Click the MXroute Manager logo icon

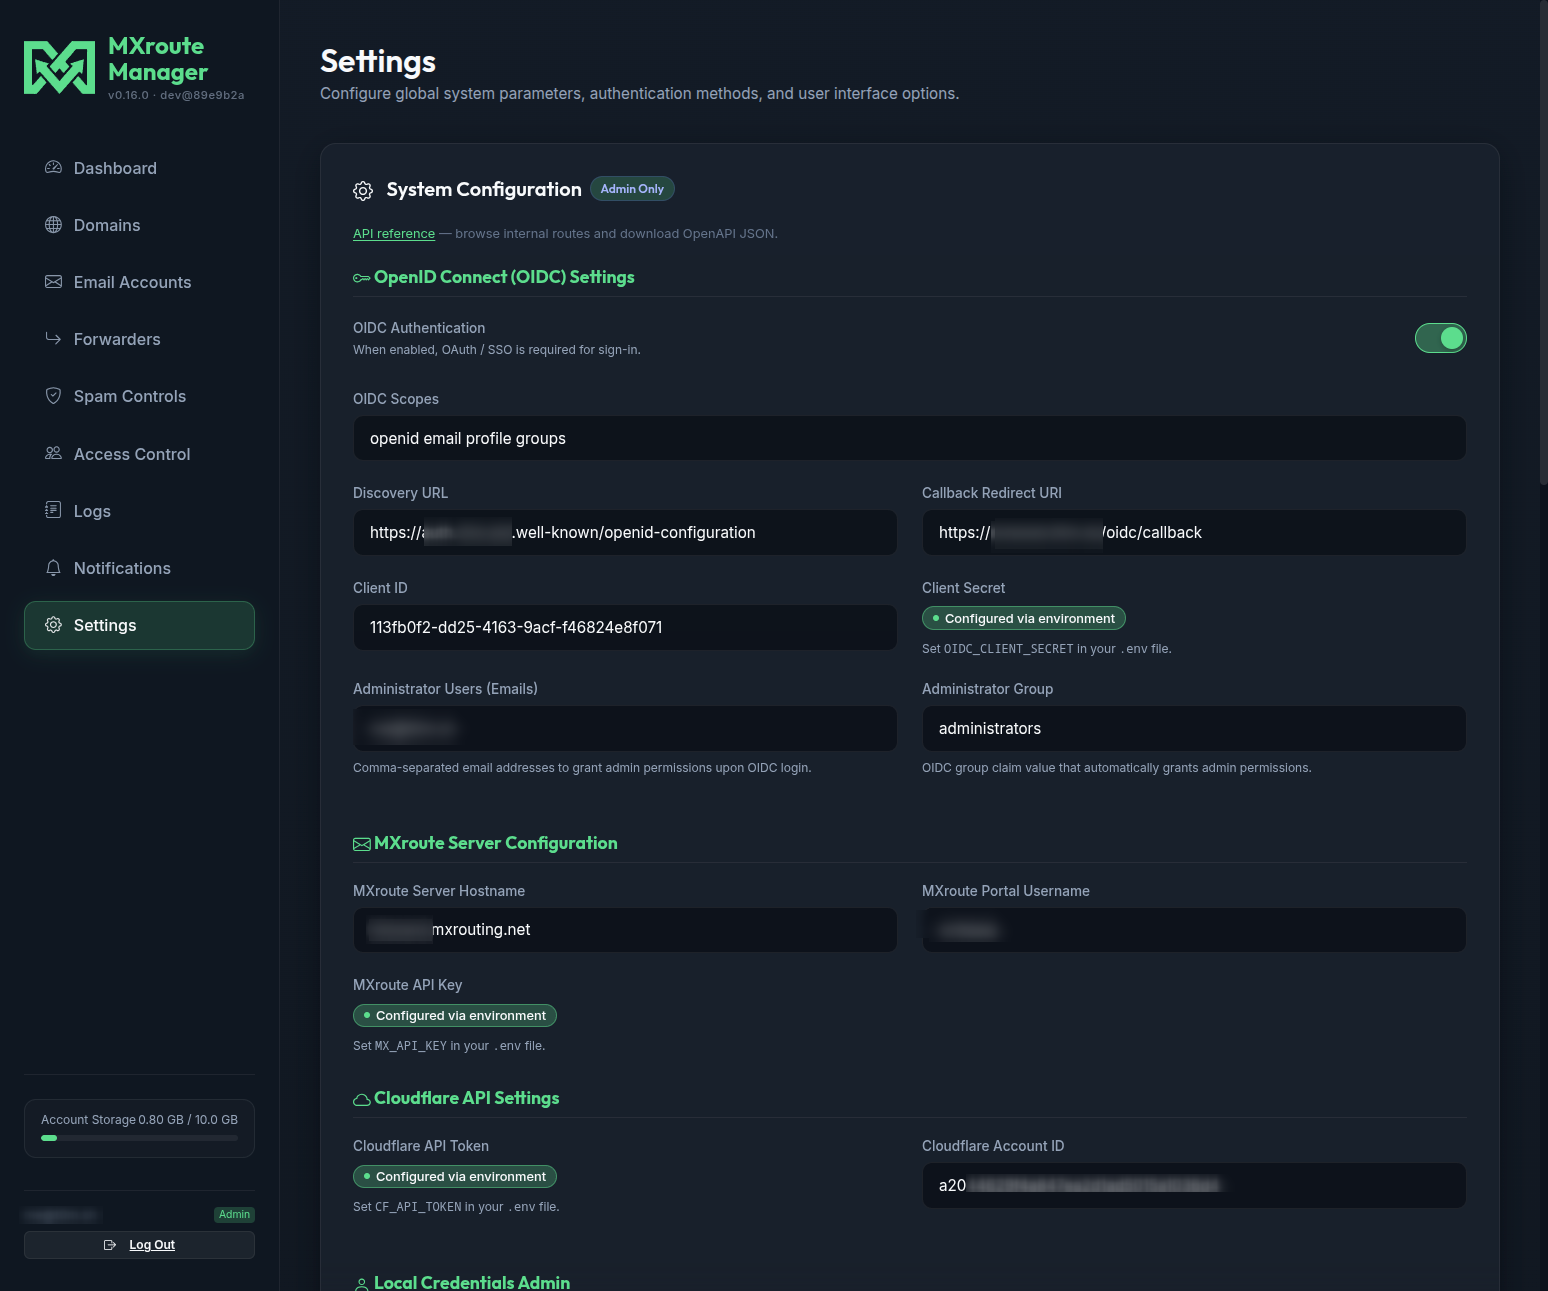point(59,68)
